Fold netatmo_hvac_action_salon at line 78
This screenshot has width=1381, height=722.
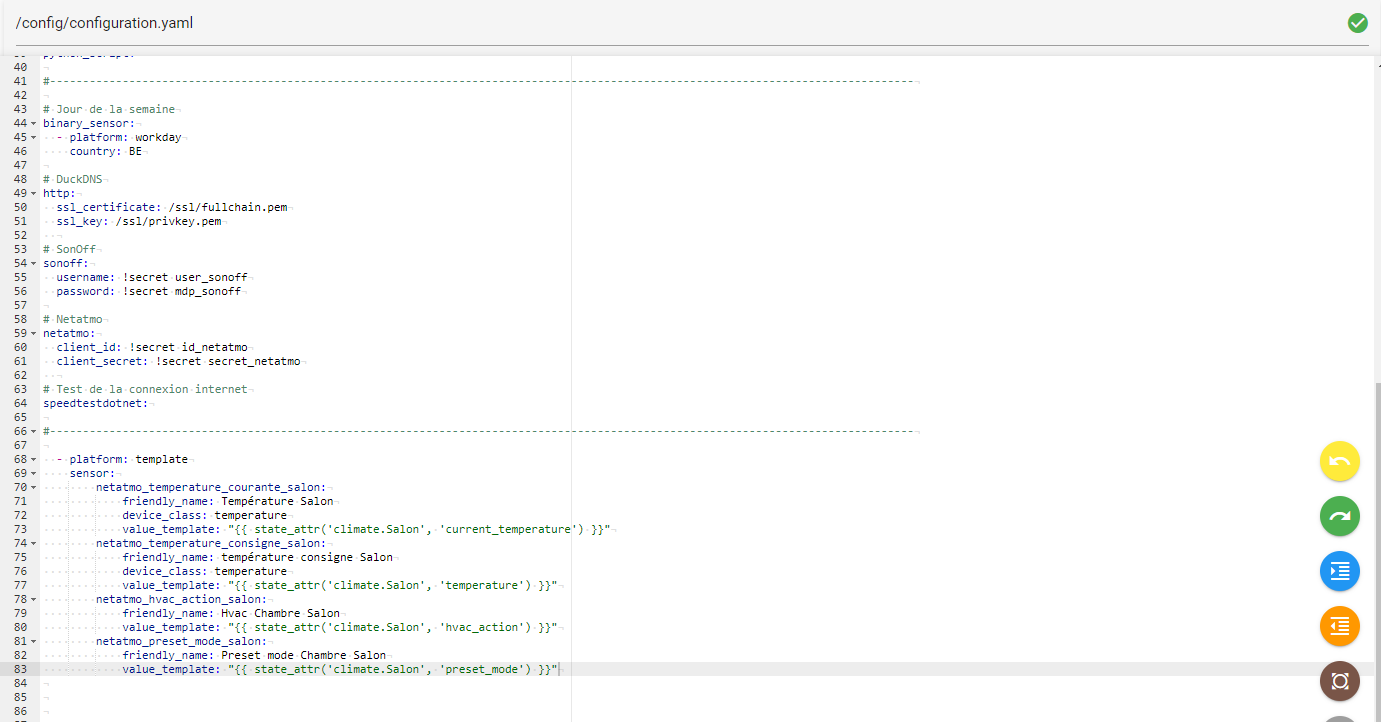click(x=34, y=600)
